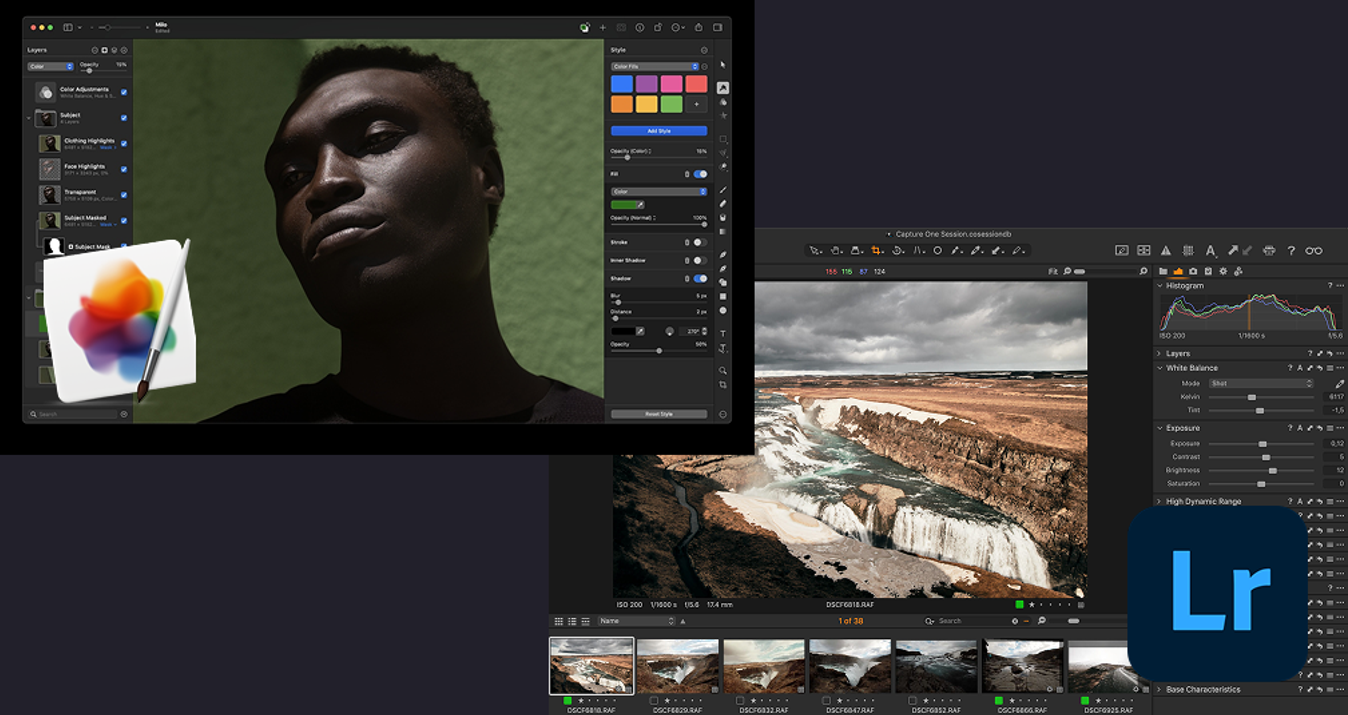Image resolution: width=1348 pixels, height=715 pixels.
Task: Select the Type tool in Pixelmator's toolbar
Action: pyautogui.click(x=722, y=332)
